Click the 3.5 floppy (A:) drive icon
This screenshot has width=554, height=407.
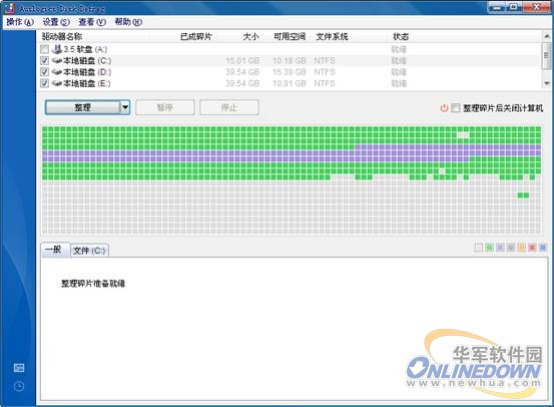57,49
